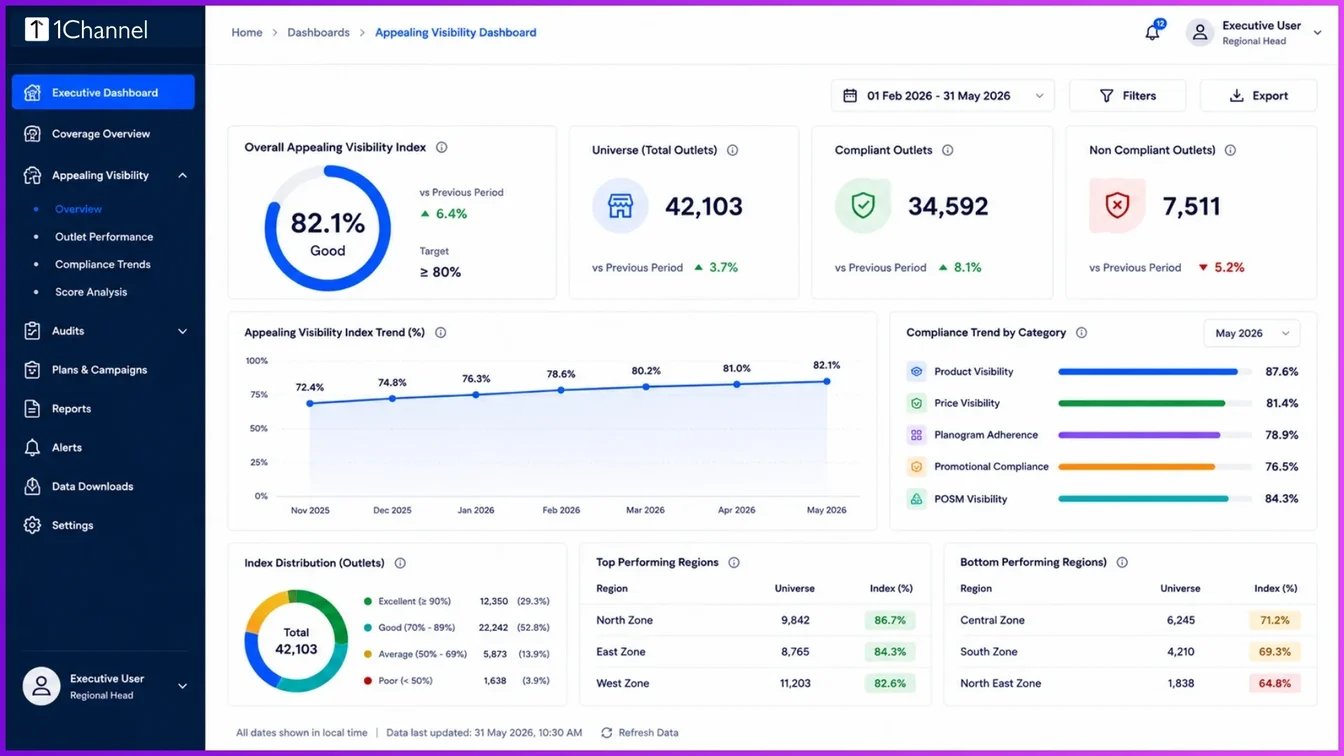Click the East Zone row
The width and height of the screenshot is (1344, 756).
(x=755, y=652)
